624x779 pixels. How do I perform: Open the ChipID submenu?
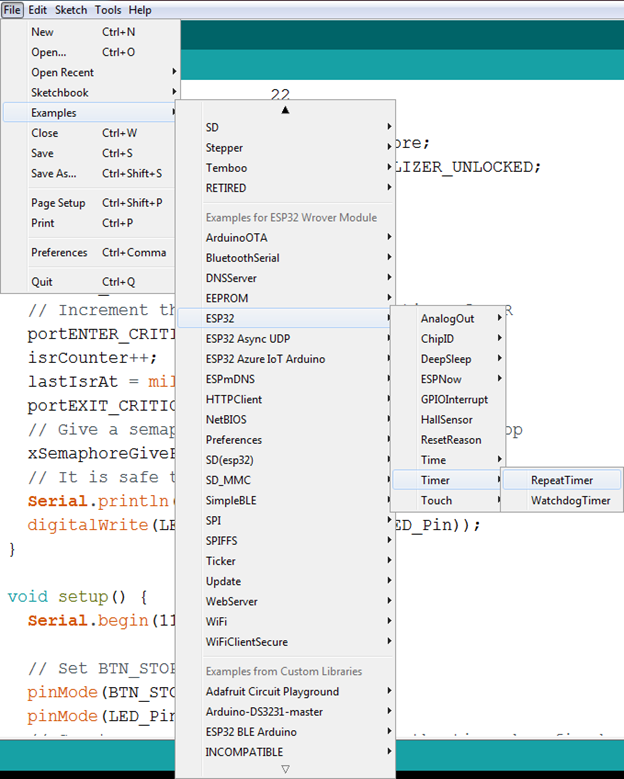(448, 339)
